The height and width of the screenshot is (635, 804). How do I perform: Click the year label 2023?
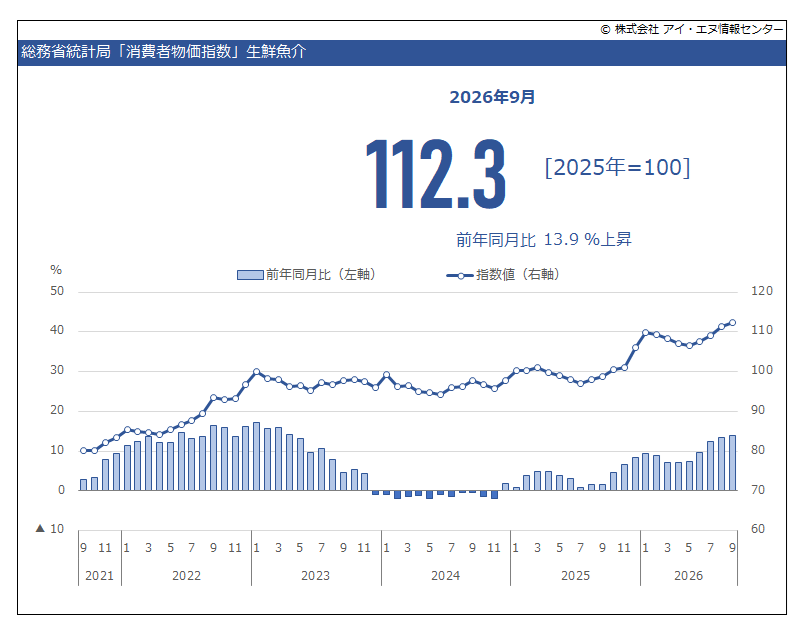coord(315,576)
